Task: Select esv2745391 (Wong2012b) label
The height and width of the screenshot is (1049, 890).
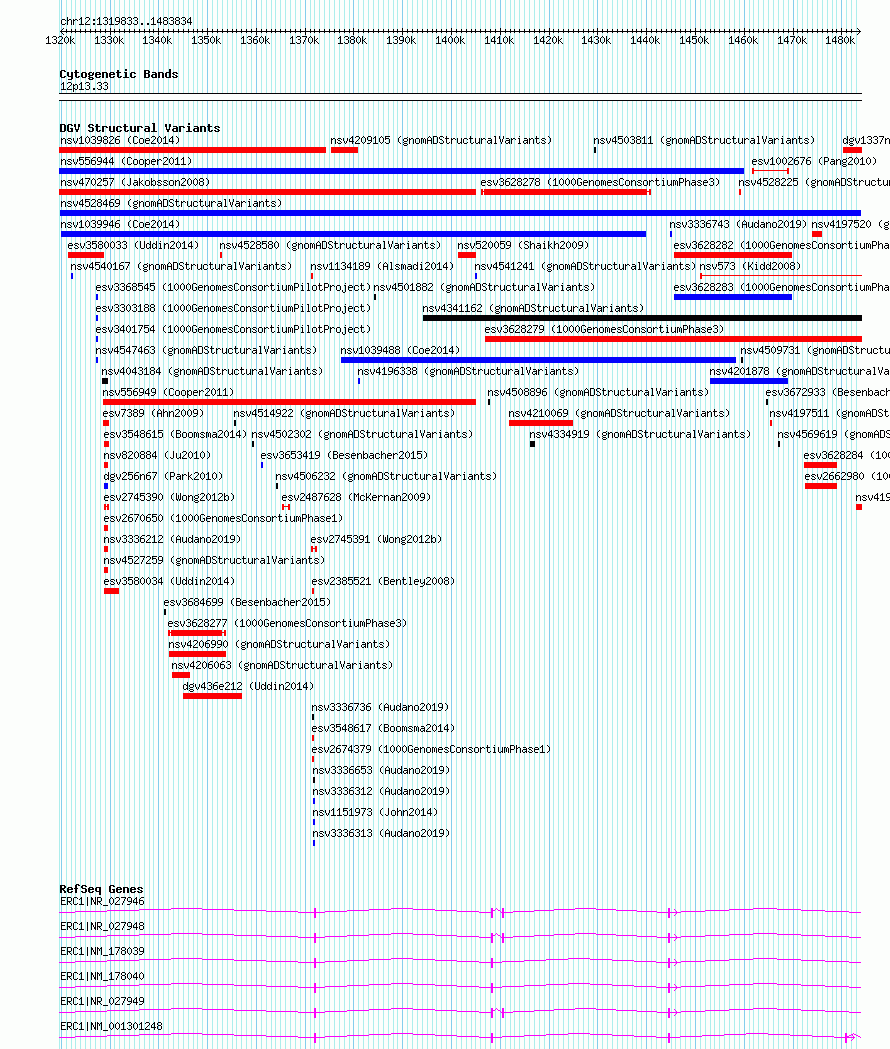Action: click(x=376, y=539)
